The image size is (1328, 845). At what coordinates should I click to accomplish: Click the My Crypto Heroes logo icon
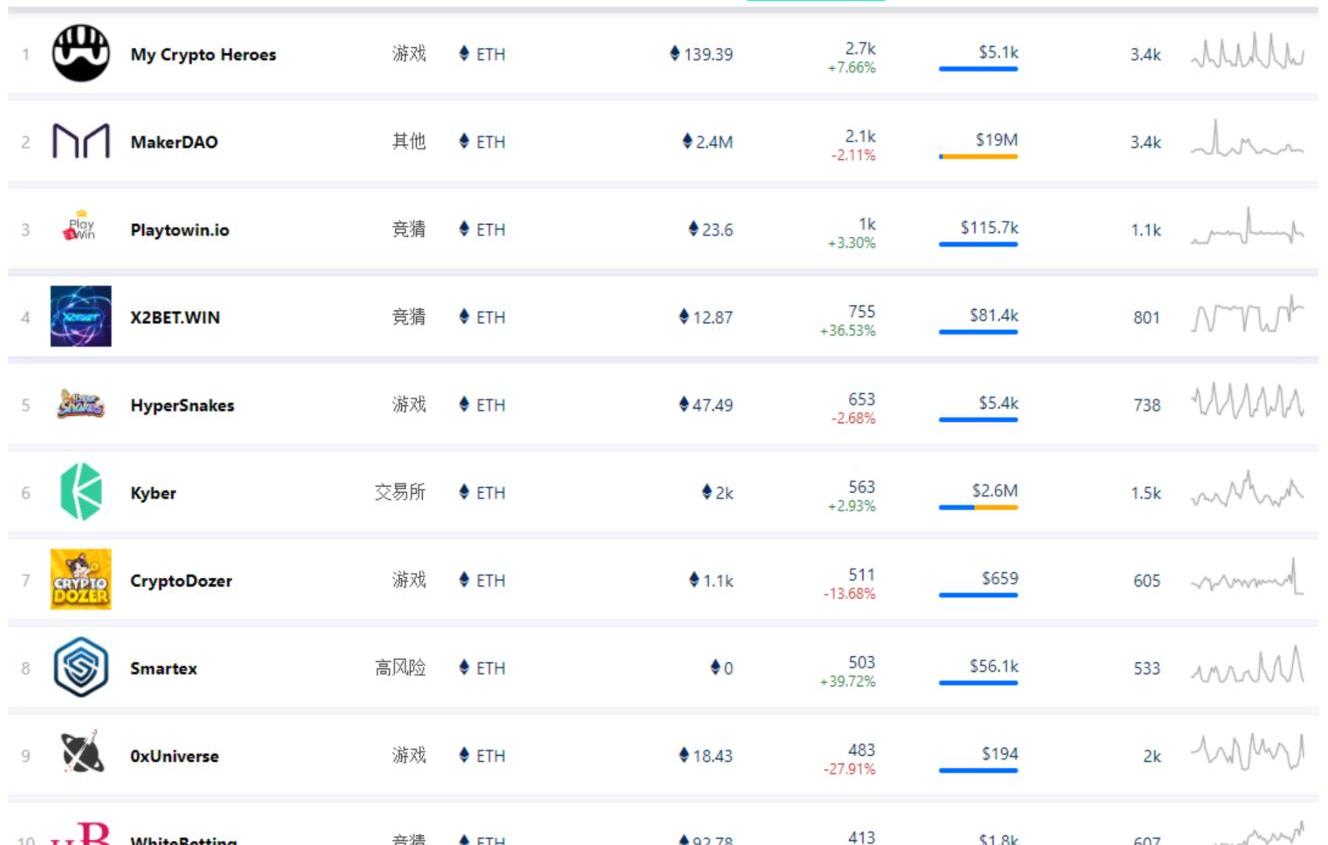[x=81, y=54]
